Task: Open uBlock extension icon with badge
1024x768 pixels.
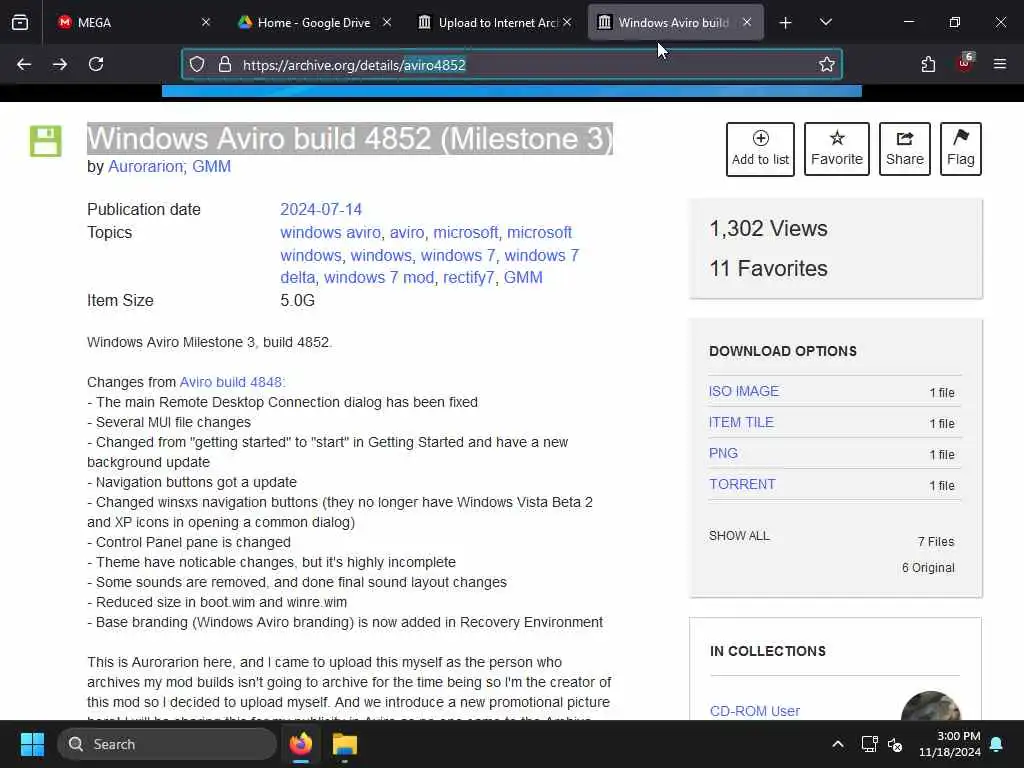Action: (x=965, y=63)
